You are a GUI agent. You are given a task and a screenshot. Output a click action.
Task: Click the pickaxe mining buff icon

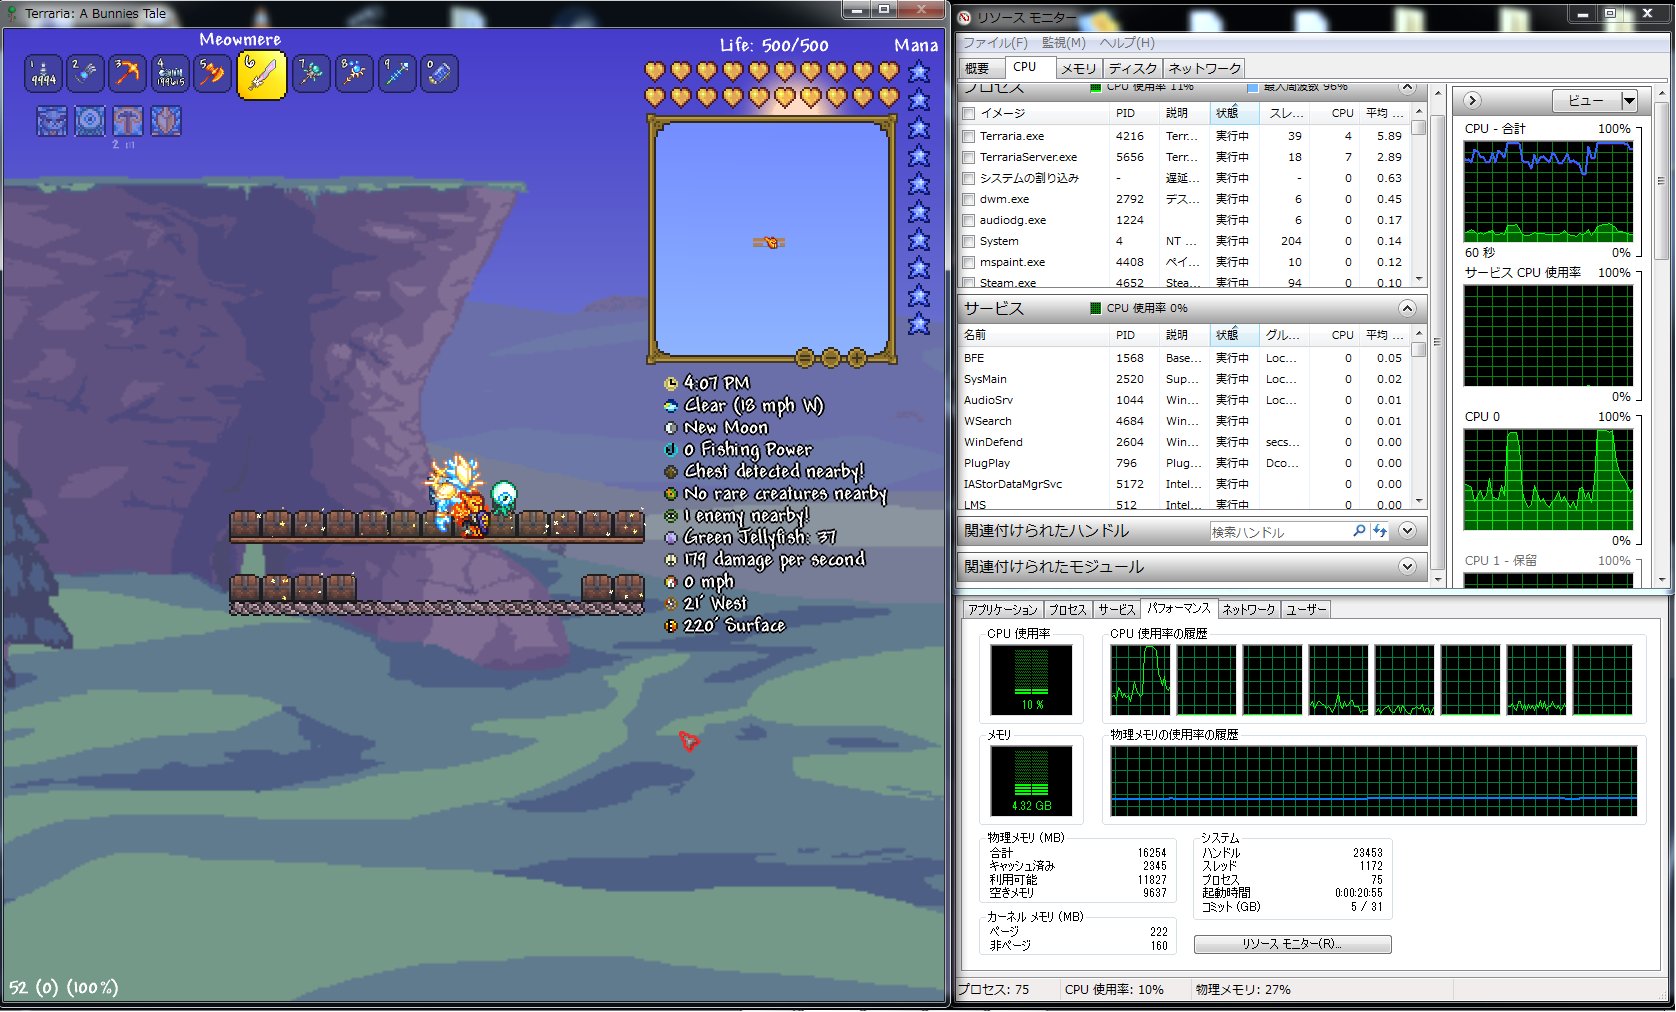click(x=128, y=121)
